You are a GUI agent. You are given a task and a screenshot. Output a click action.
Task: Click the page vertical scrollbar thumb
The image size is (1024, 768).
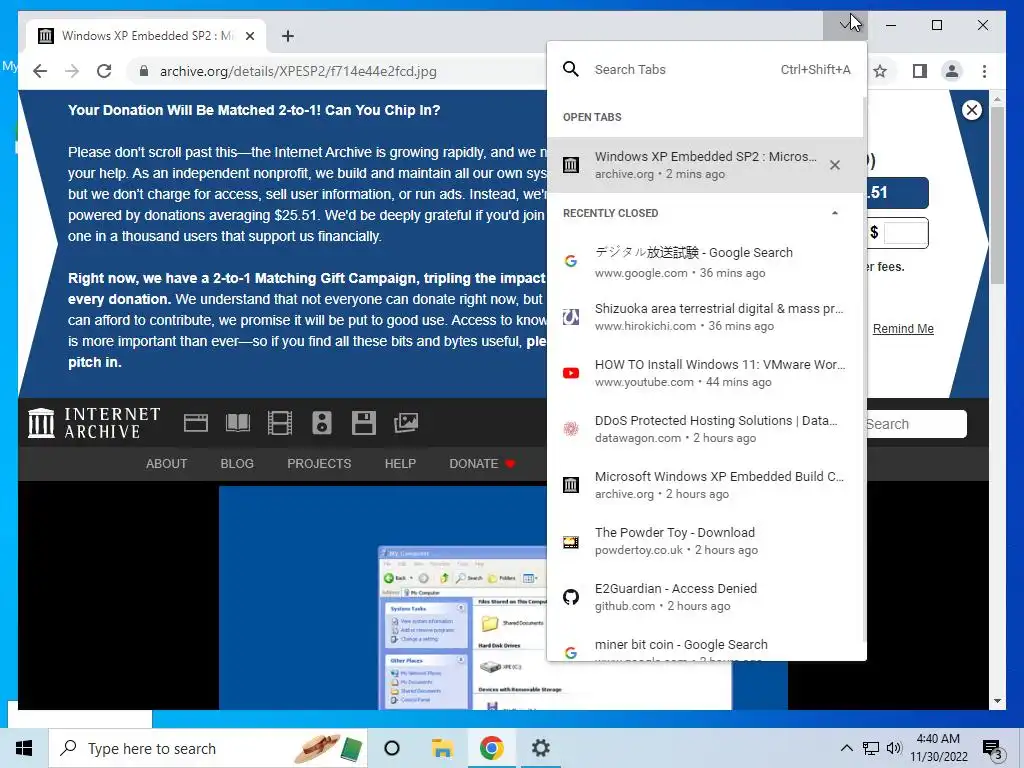tap(997, 194)
